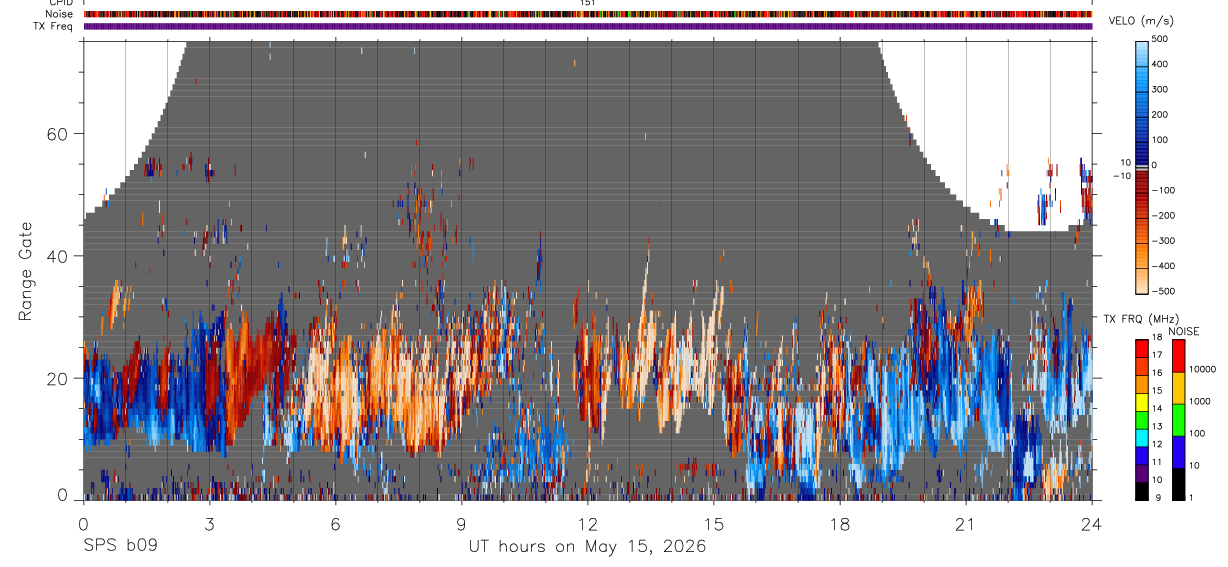The width and height of the screenshot is (1228, 567).
Task: Click the TX FRQ scale value '15'
Action: [1157, 391]
